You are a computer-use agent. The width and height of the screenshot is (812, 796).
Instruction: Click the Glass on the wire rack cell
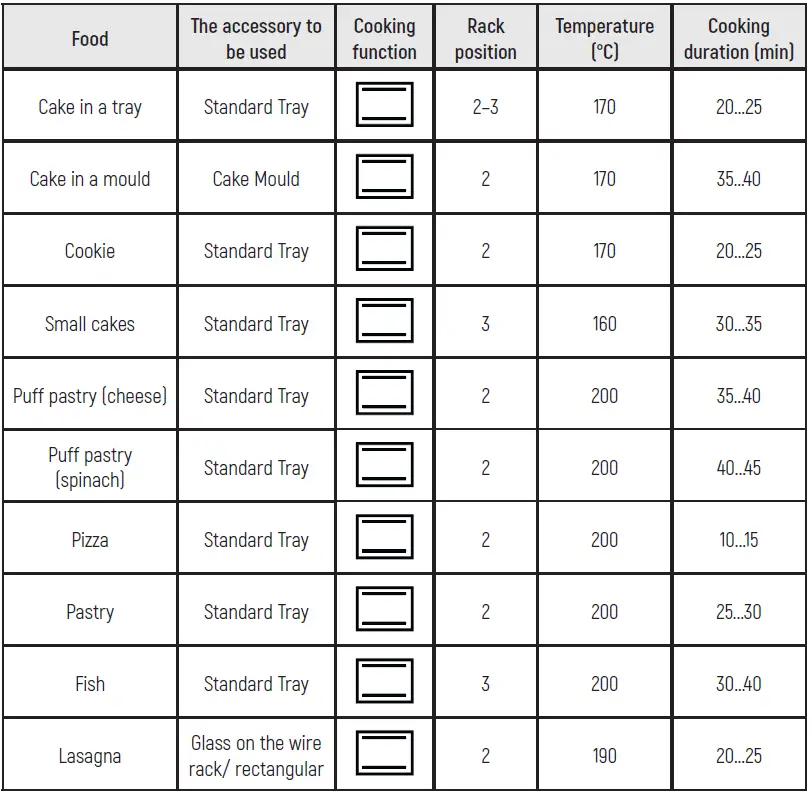coord(256,756)
